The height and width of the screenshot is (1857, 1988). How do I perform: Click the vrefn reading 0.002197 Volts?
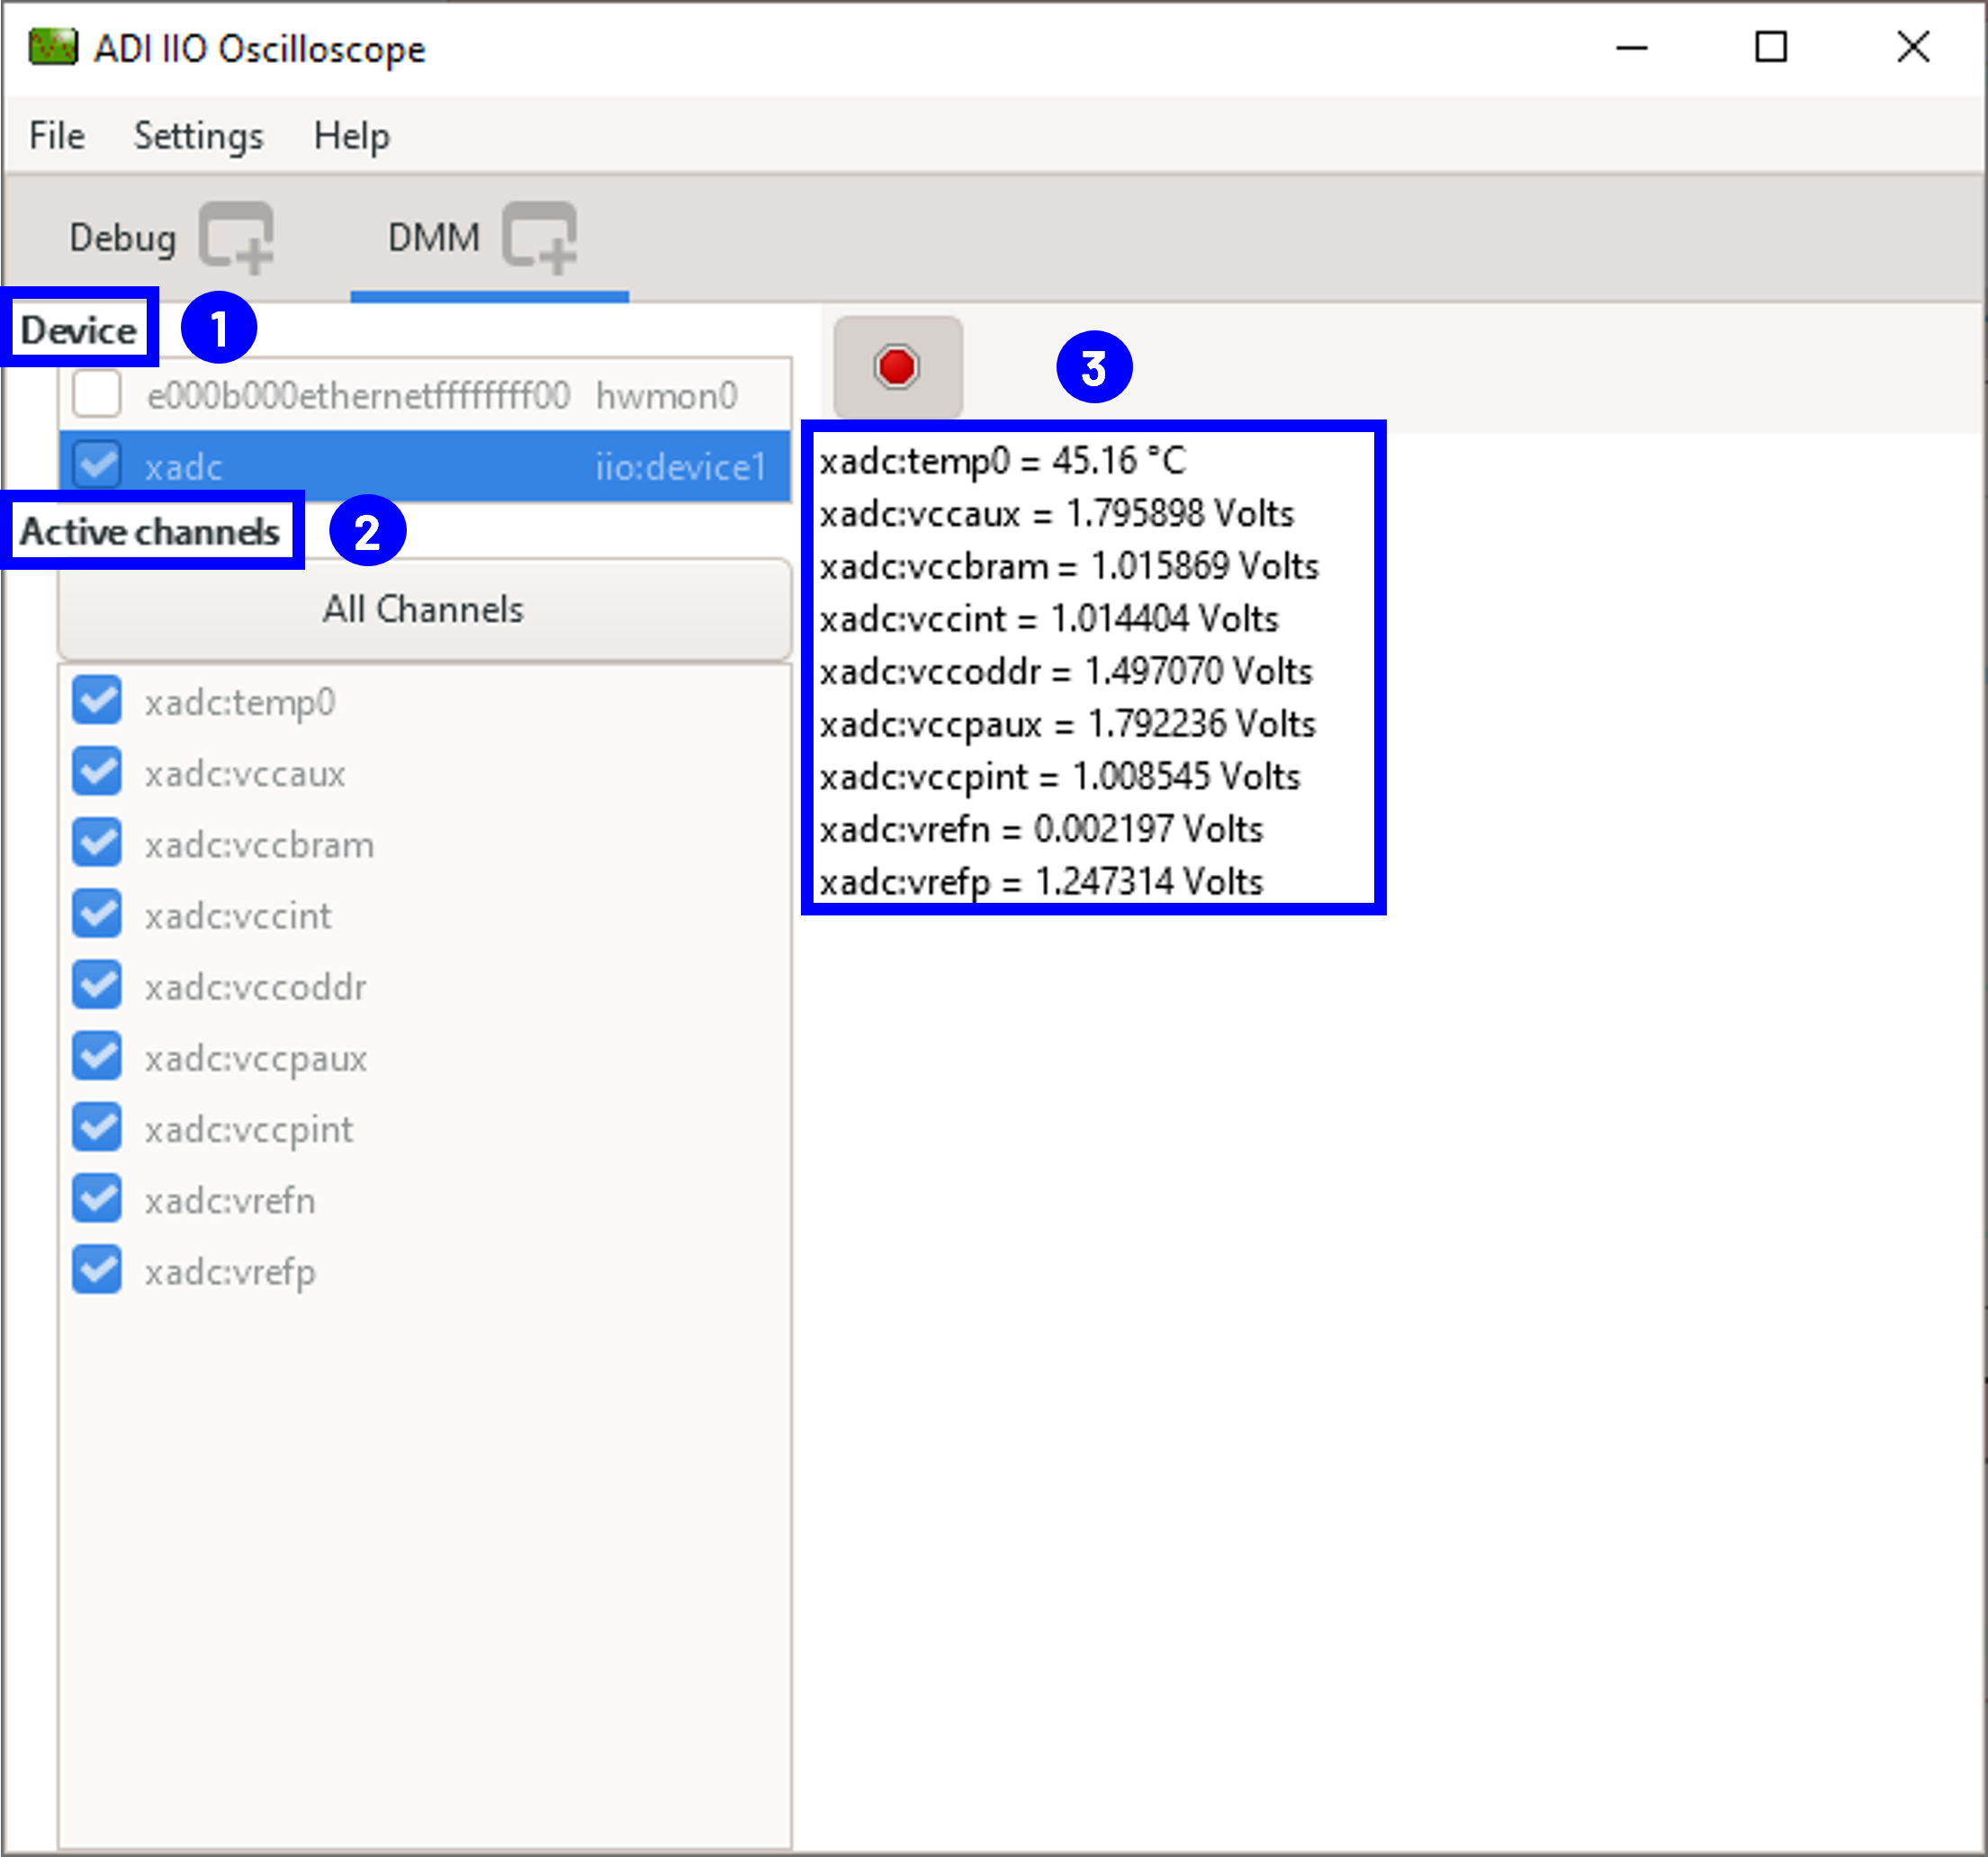(1041, 829)
